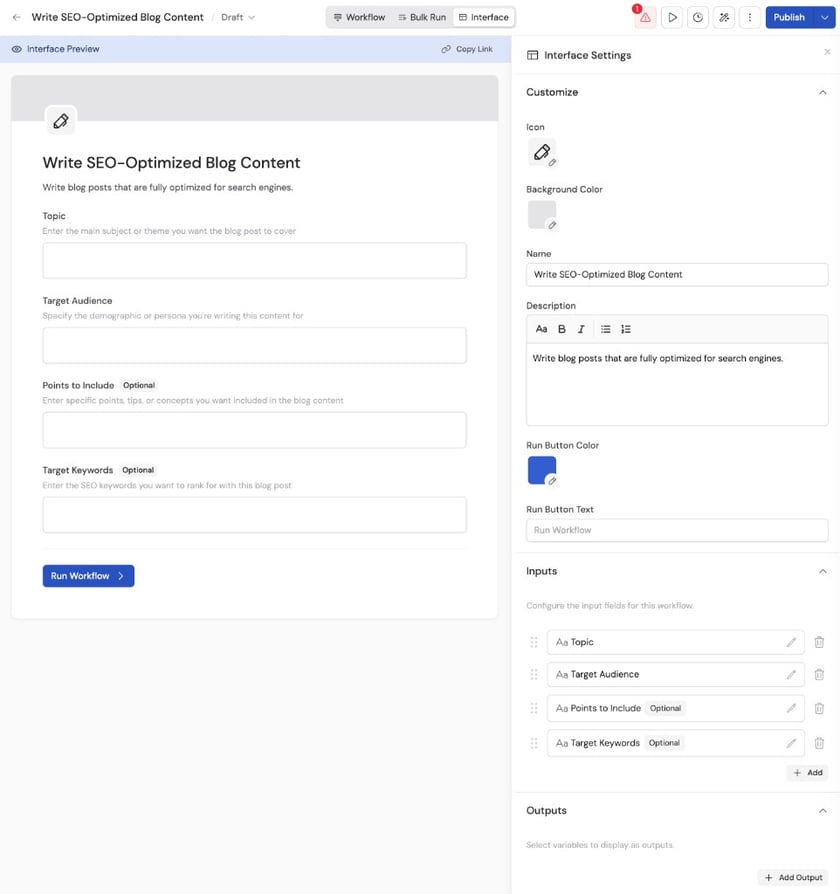Click the Publish button
Viewport: 840px width, 894px height.
[x=789, y=18]
